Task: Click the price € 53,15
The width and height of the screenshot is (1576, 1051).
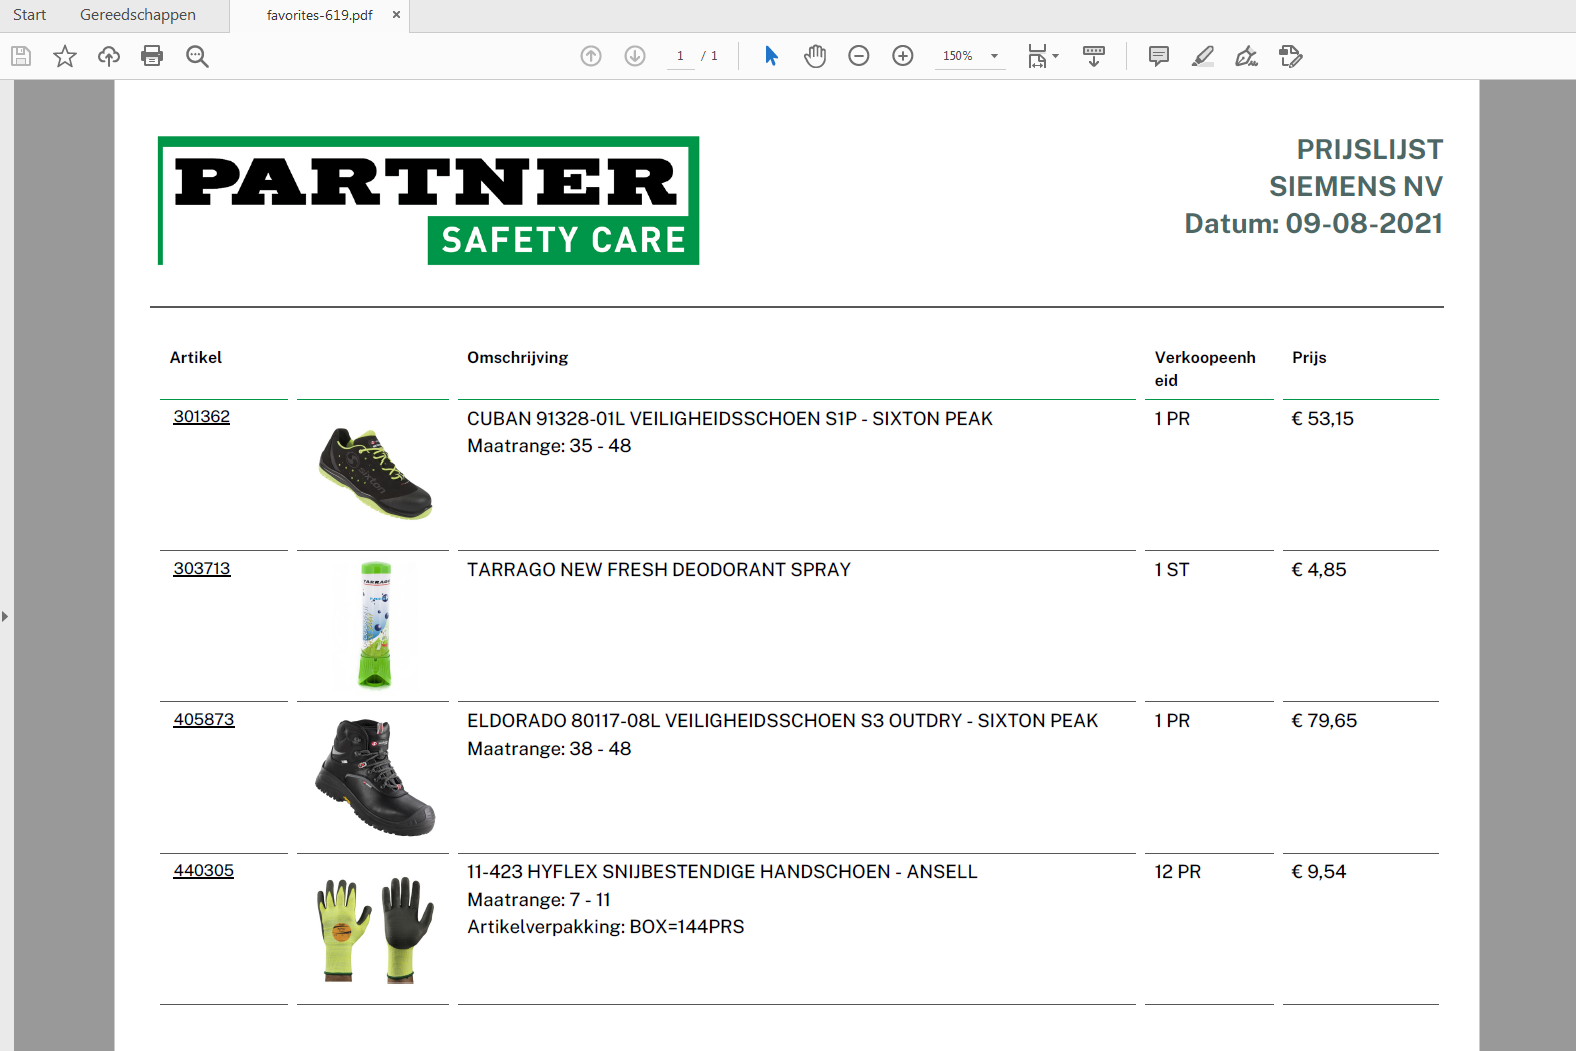Action: 1322,418
